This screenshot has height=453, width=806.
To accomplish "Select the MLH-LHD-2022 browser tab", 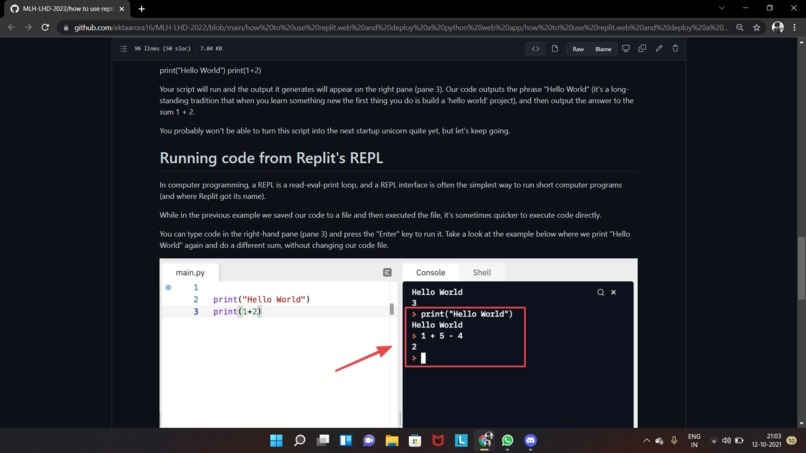I will 67,9.
